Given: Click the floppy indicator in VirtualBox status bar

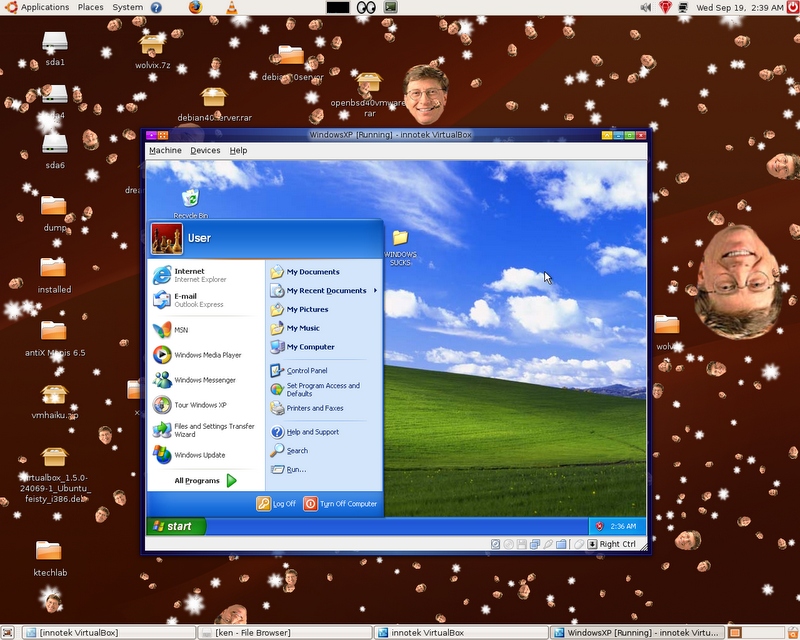Looking at the screenshot, I should 521,544.
